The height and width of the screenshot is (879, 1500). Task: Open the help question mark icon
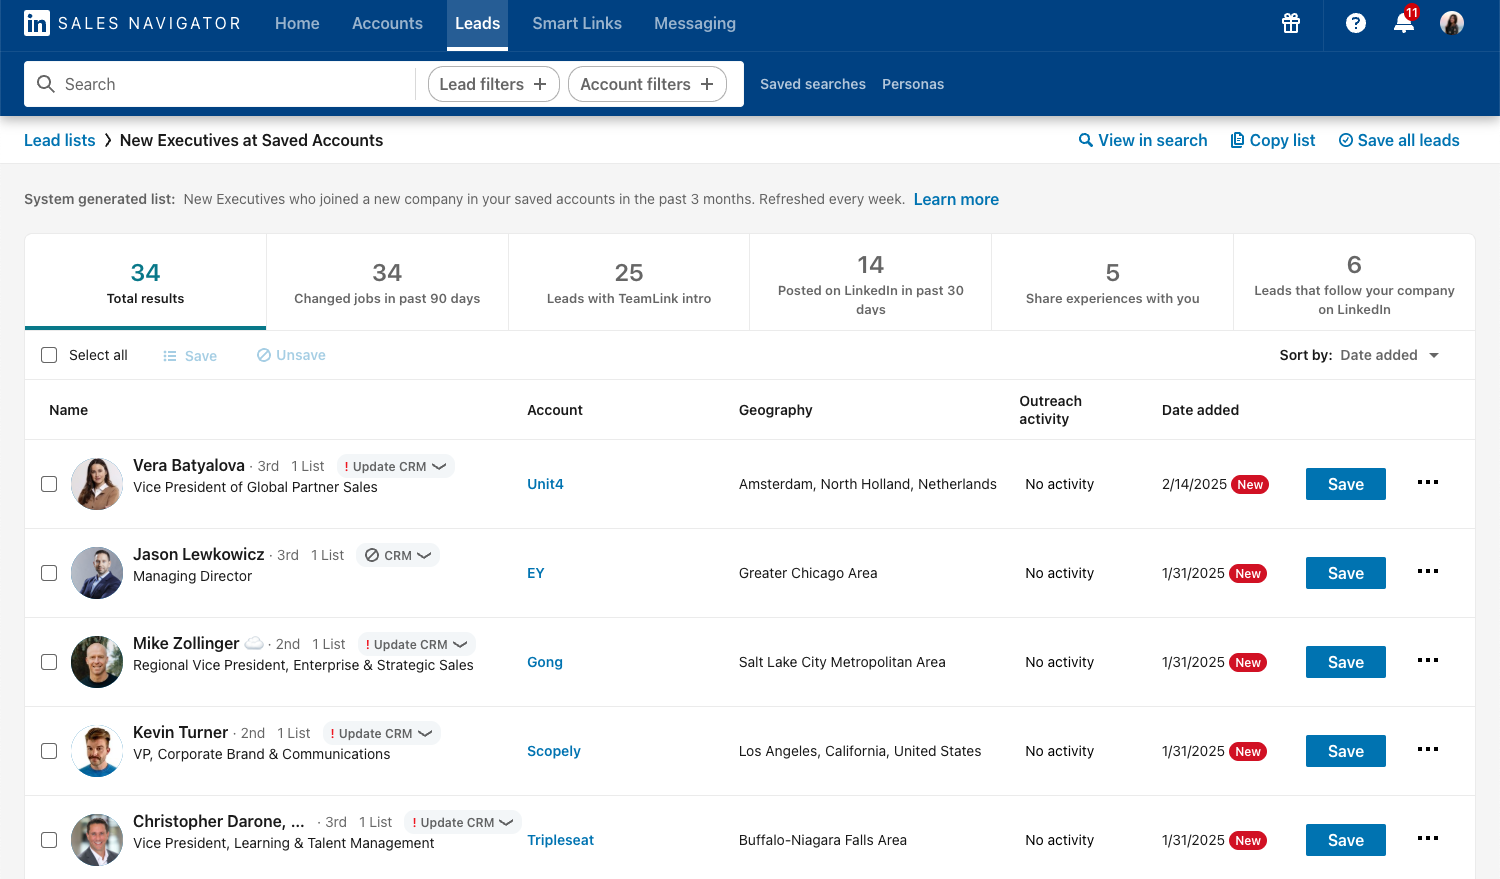click(1356, 23)
